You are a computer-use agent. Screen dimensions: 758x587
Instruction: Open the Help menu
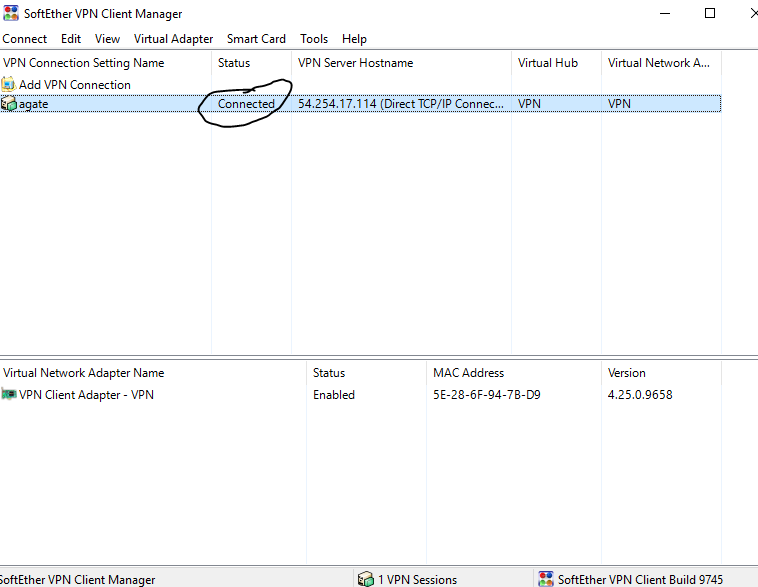(354, 39)
